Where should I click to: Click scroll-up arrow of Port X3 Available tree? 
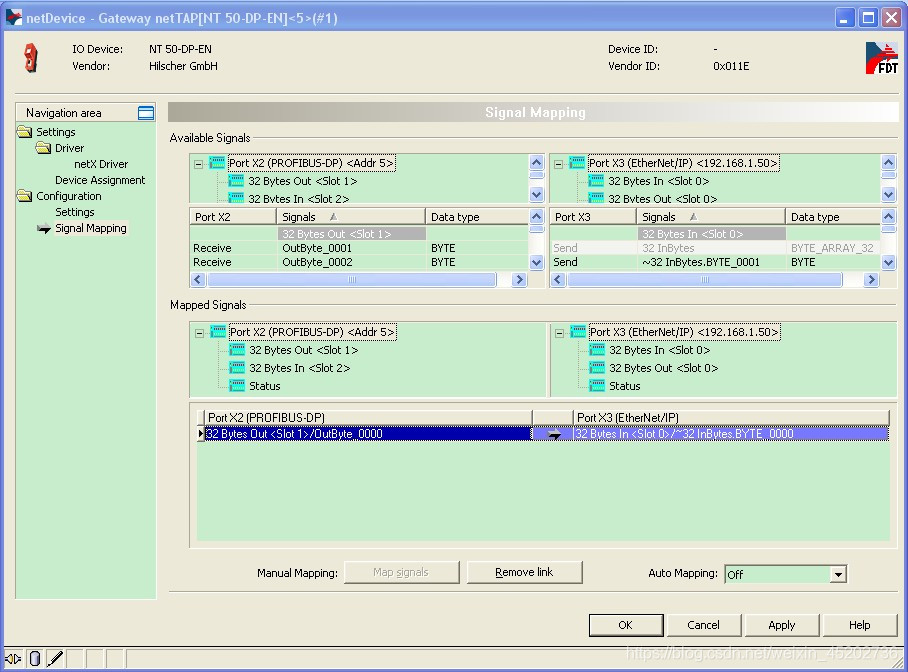point(888,162)
